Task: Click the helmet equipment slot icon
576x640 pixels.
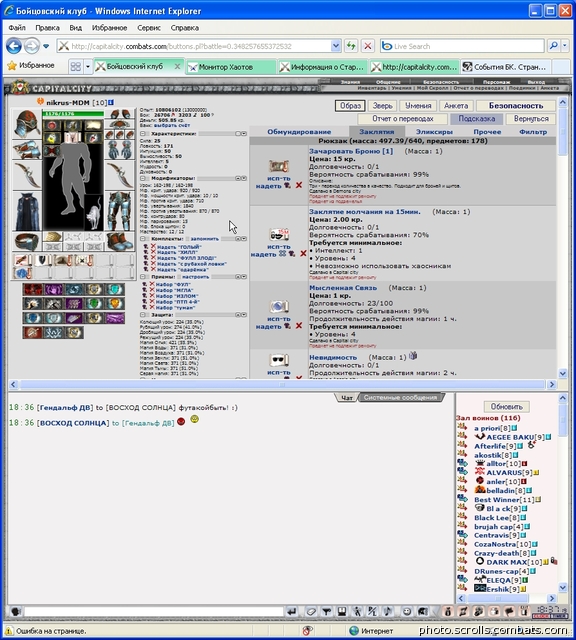Action: click(27, 124)
